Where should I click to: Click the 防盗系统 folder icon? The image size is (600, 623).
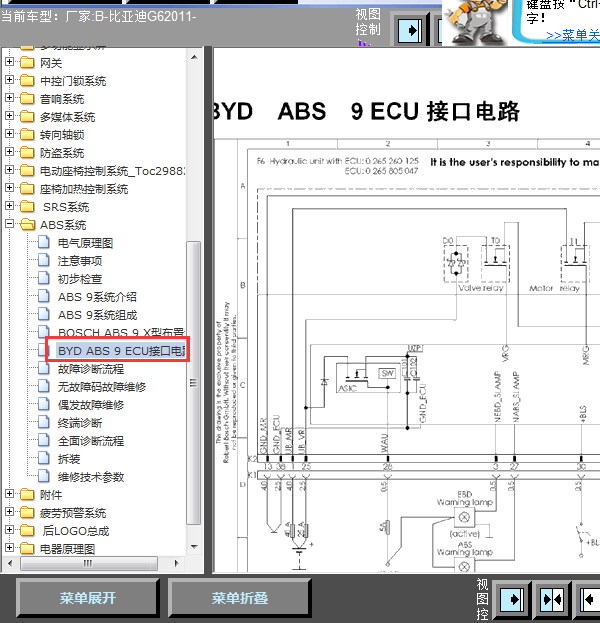pos(27,152)
